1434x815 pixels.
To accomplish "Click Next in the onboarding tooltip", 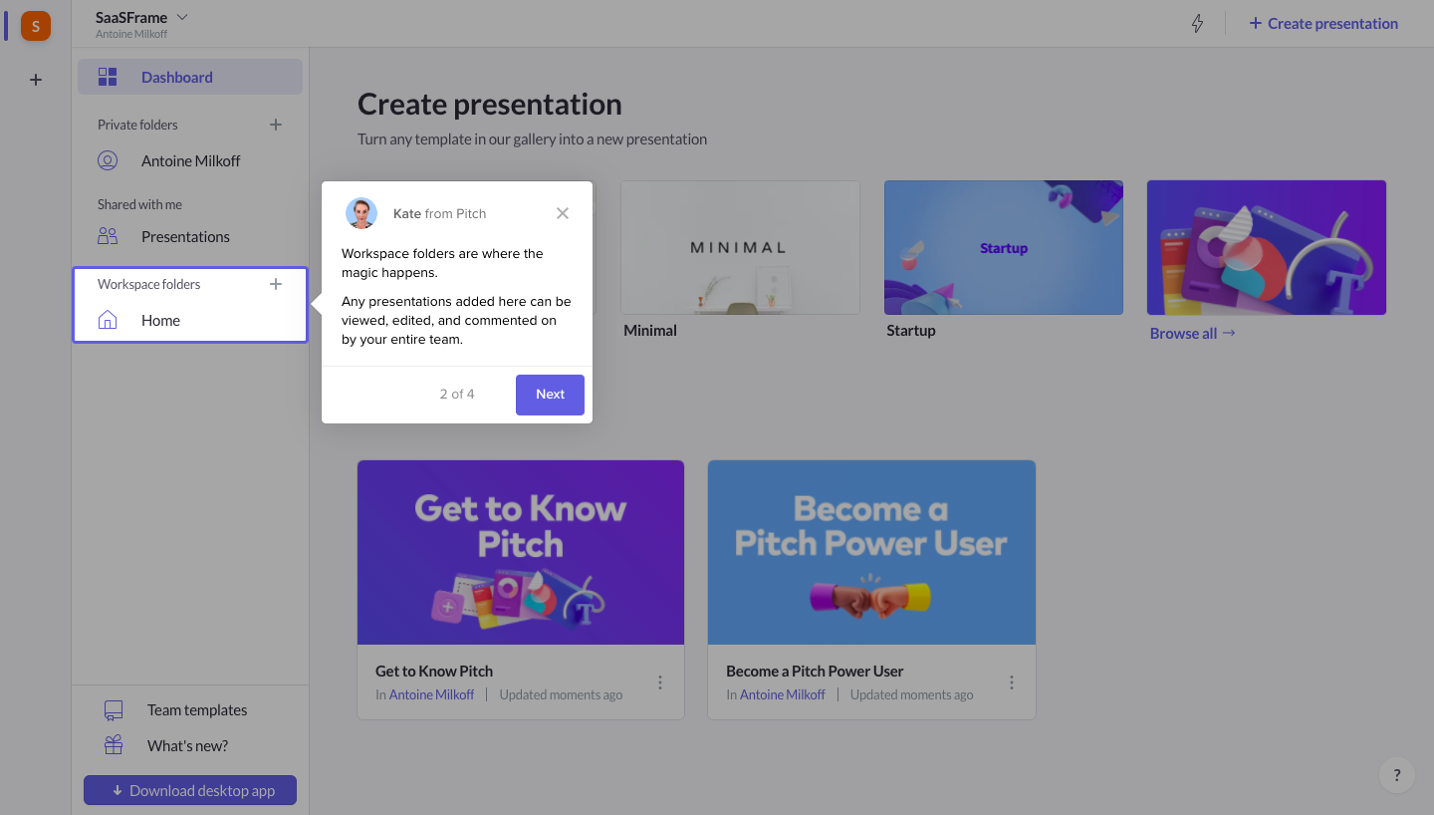I will coord(550,395).
